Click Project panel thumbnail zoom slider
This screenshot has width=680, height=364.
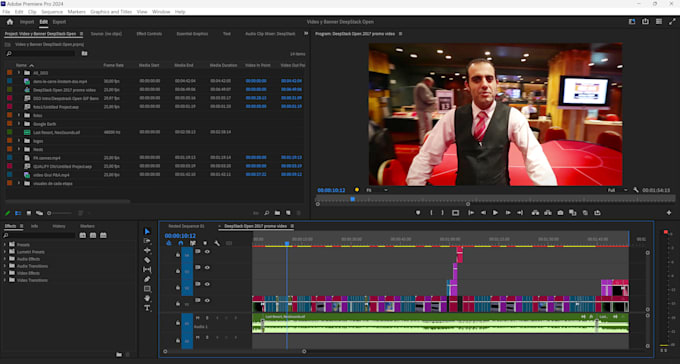pyautogui.click(x=60, y=213)
